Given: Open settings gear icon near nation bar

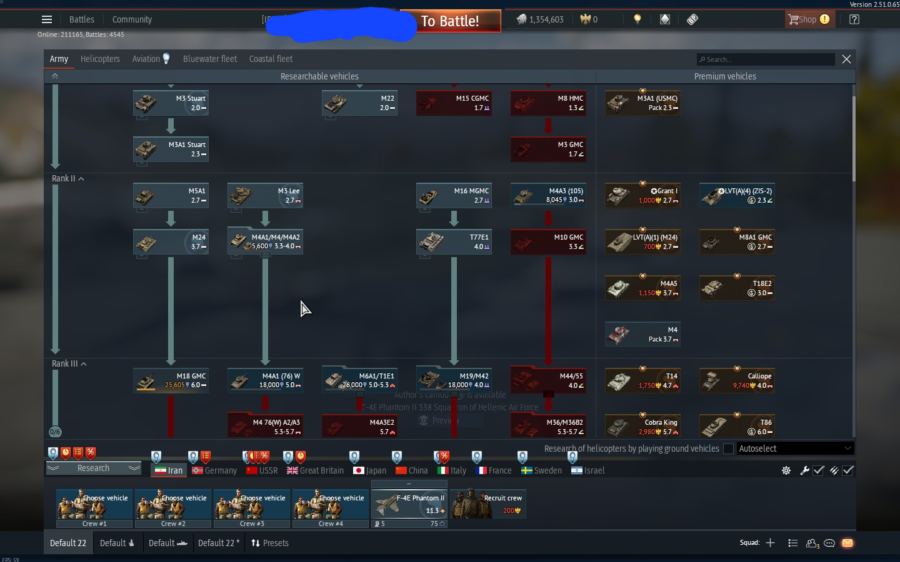Looking at the screenshot, I should coord(786,470).
